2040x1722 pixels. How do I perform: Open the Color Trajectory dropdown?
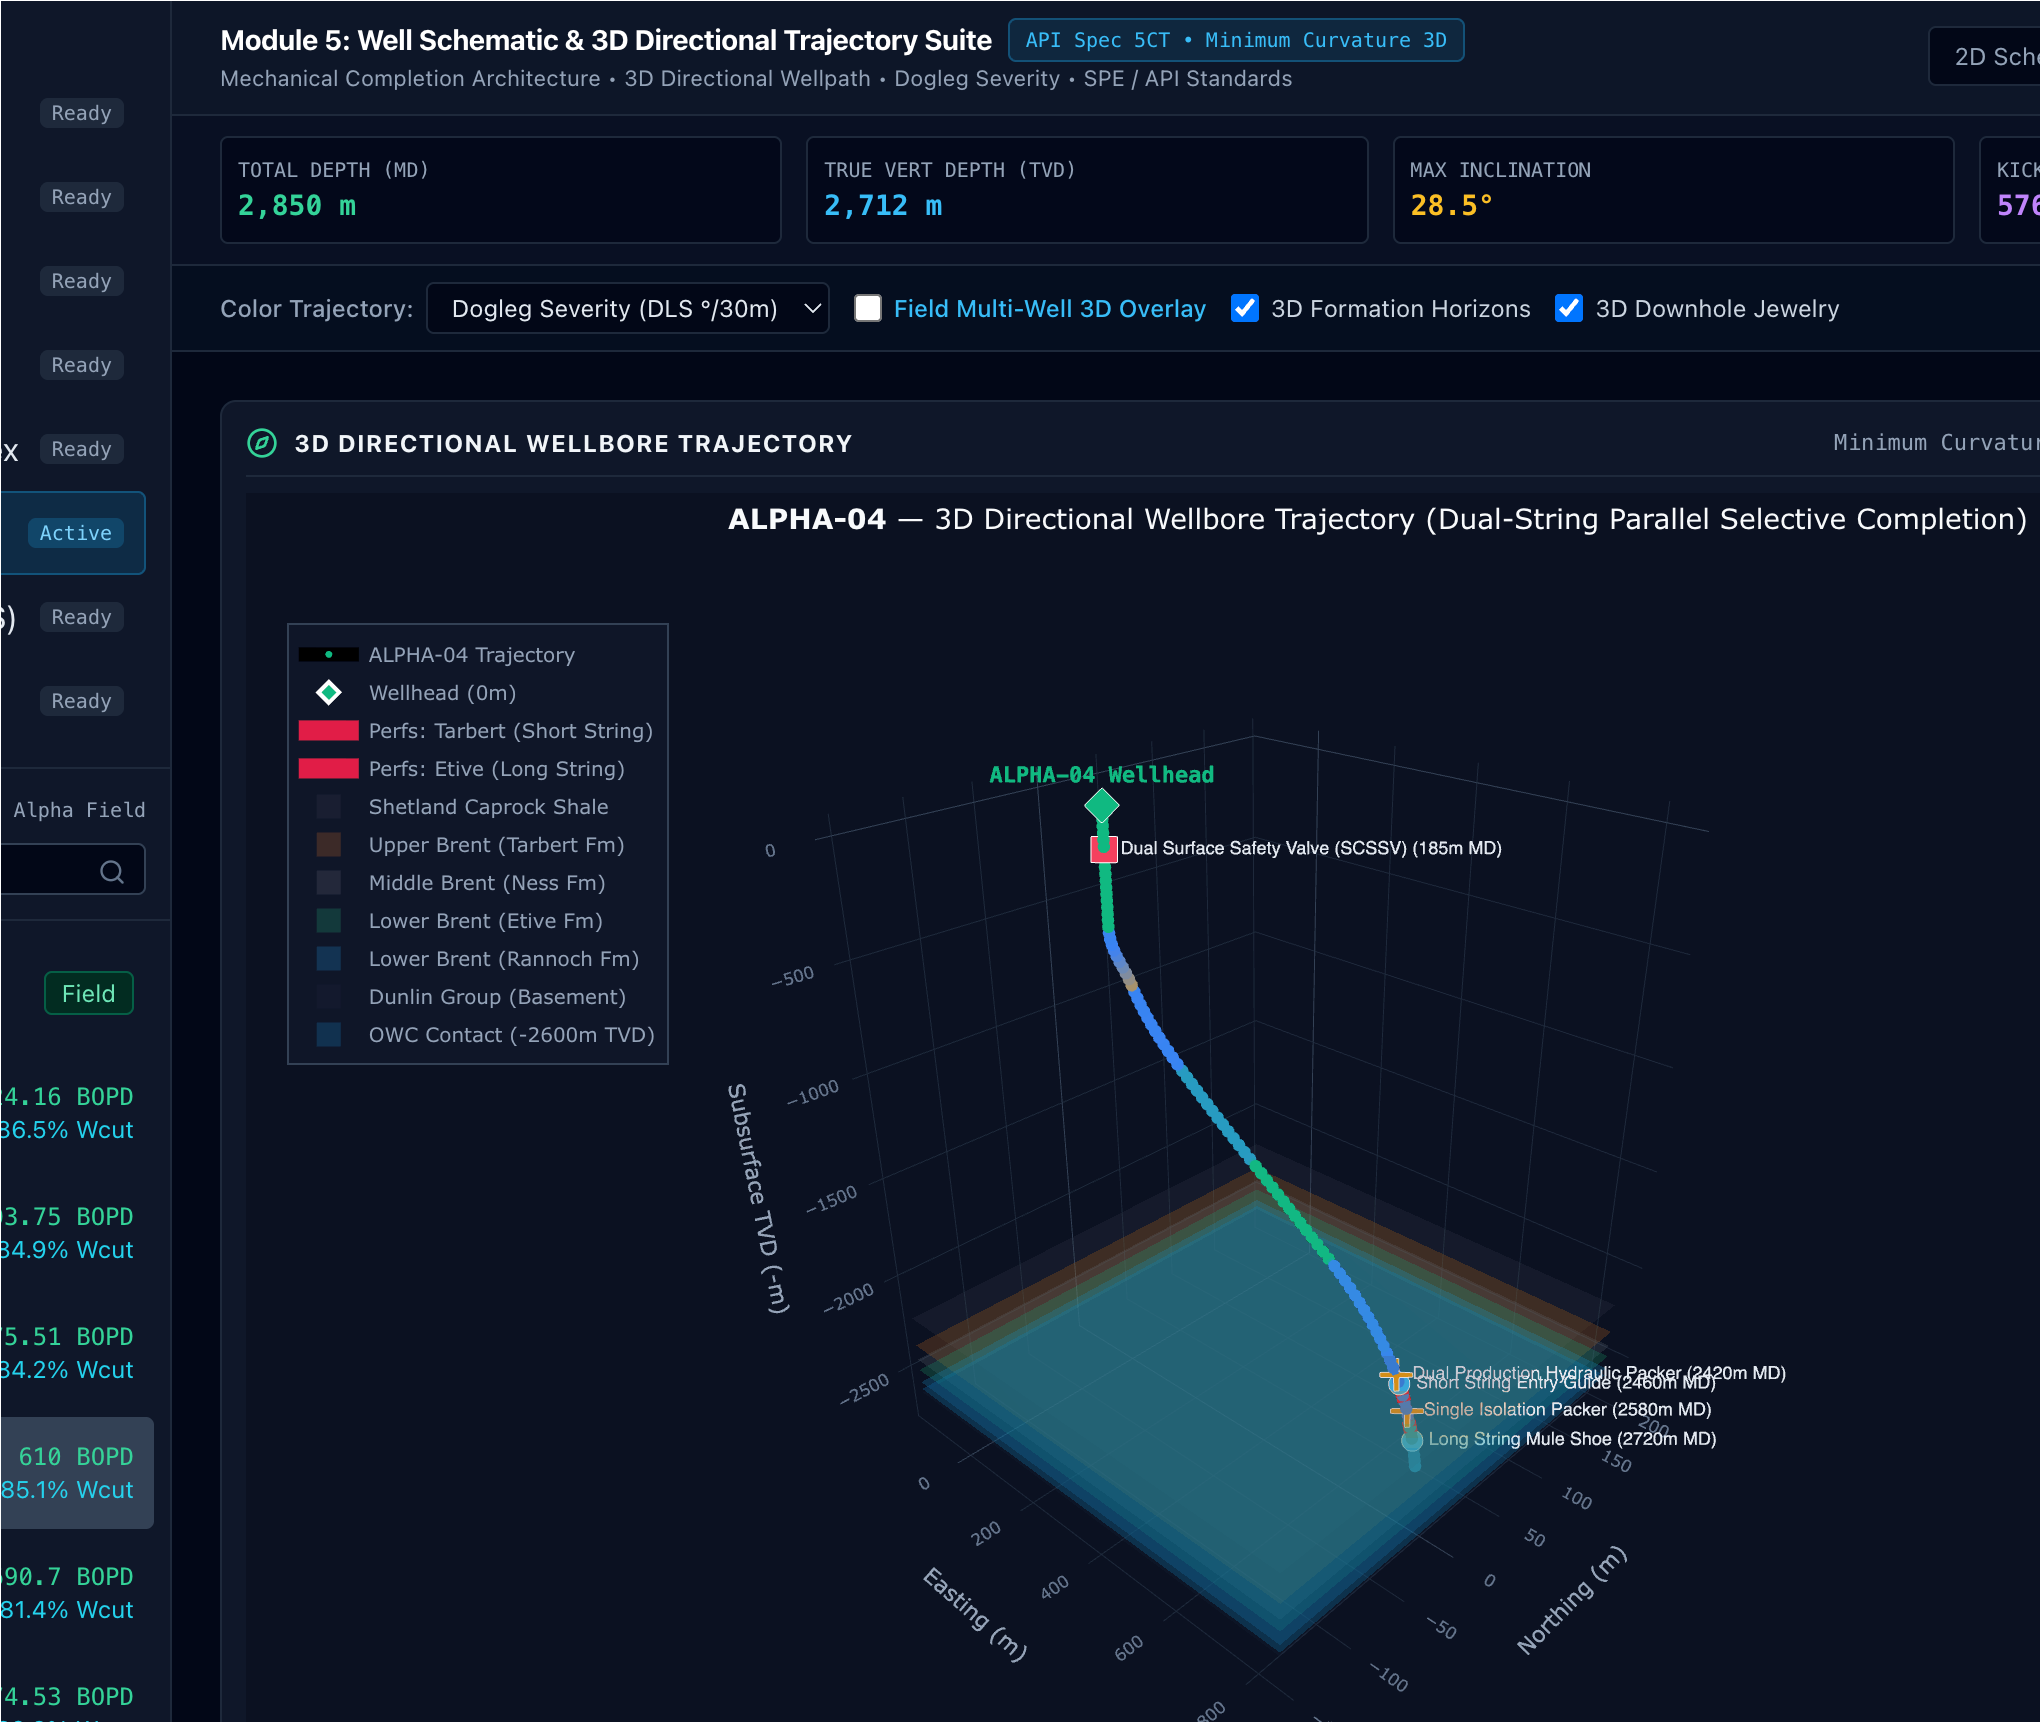click(628, 308)
